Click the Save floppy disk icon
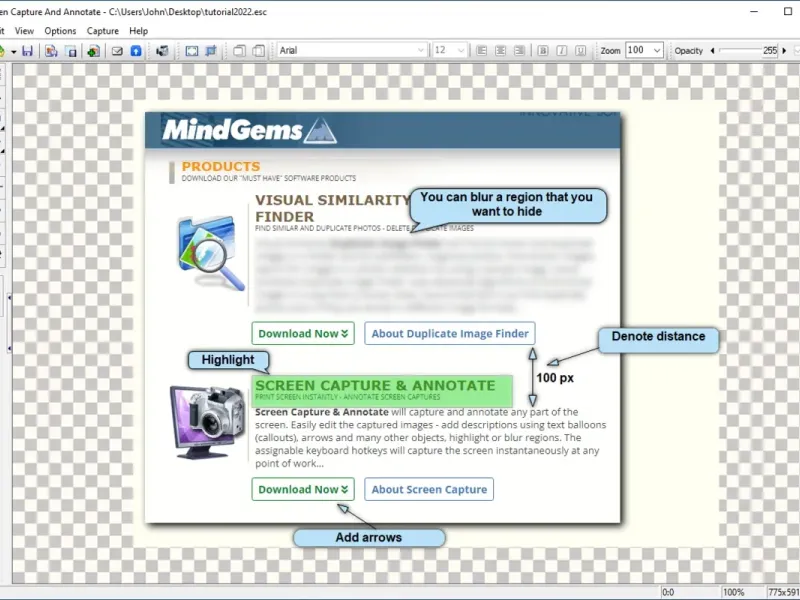The image size is (800, 600). (x=28, y=51)
